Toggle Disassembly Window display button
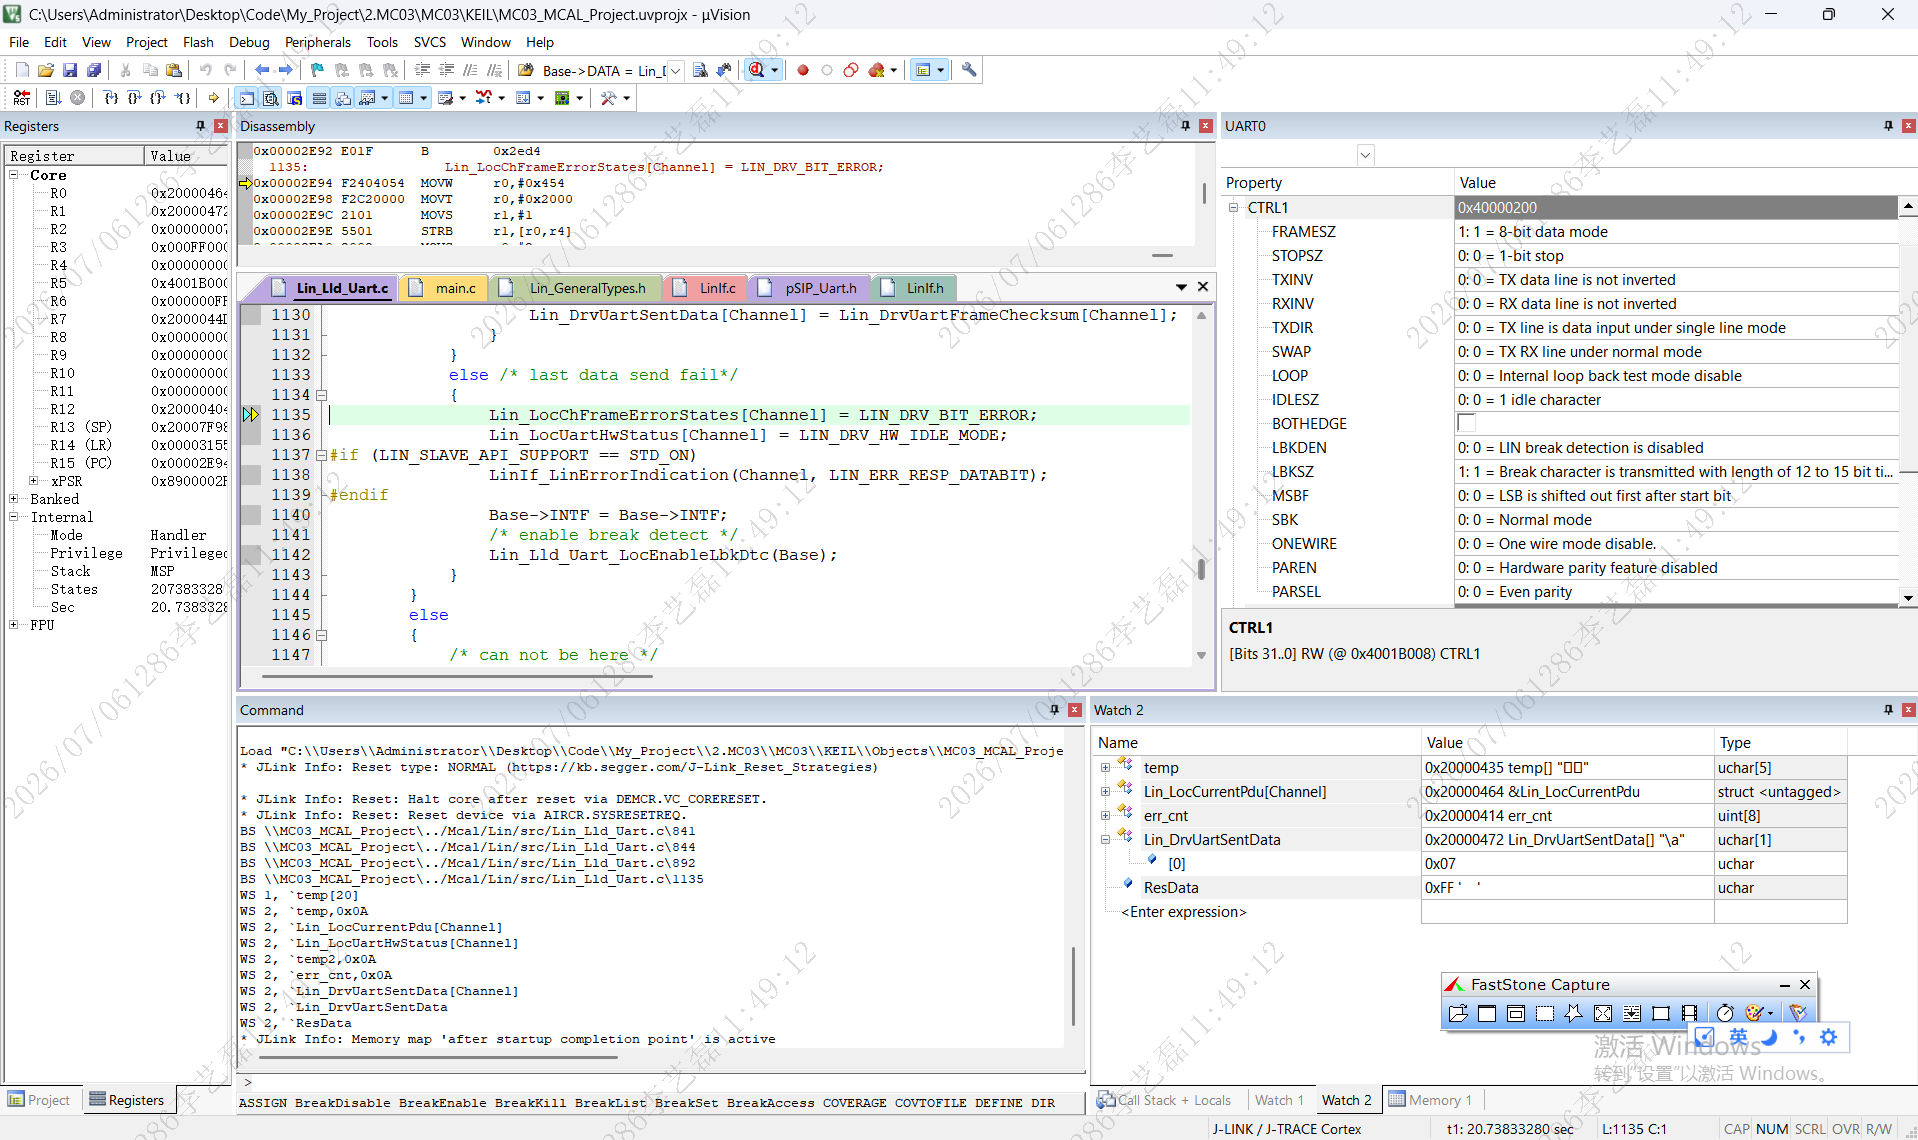 click(x=271, y=98)
